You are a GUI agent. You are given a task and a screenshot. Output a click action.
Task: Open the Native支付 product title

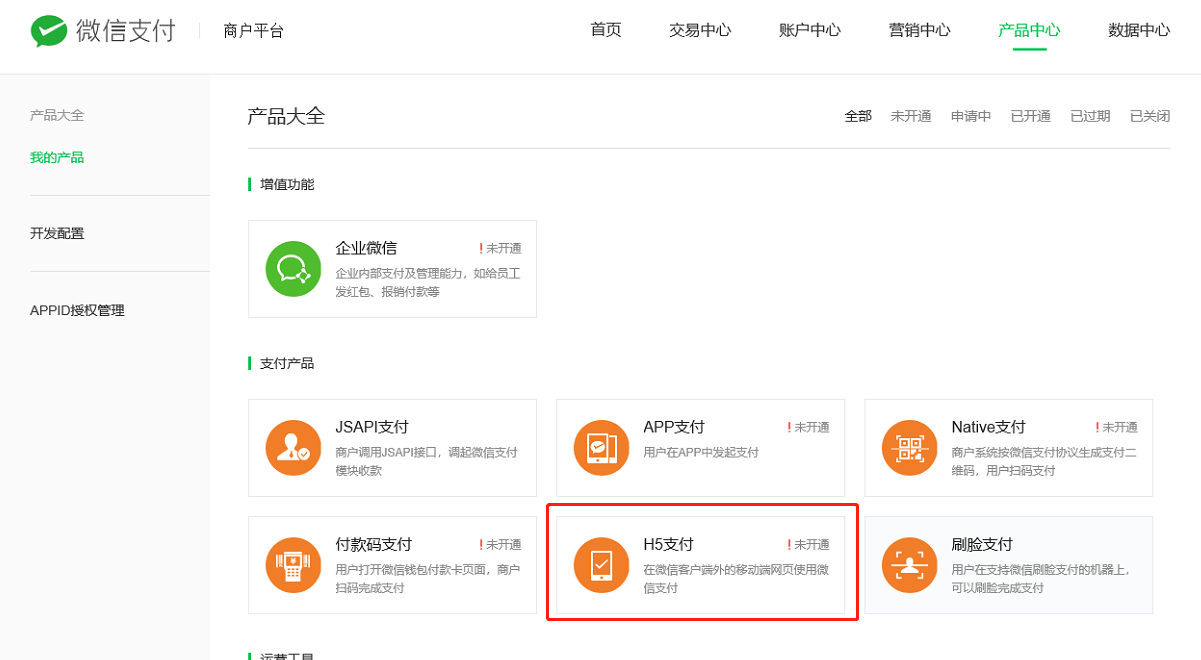click(989, 427)
